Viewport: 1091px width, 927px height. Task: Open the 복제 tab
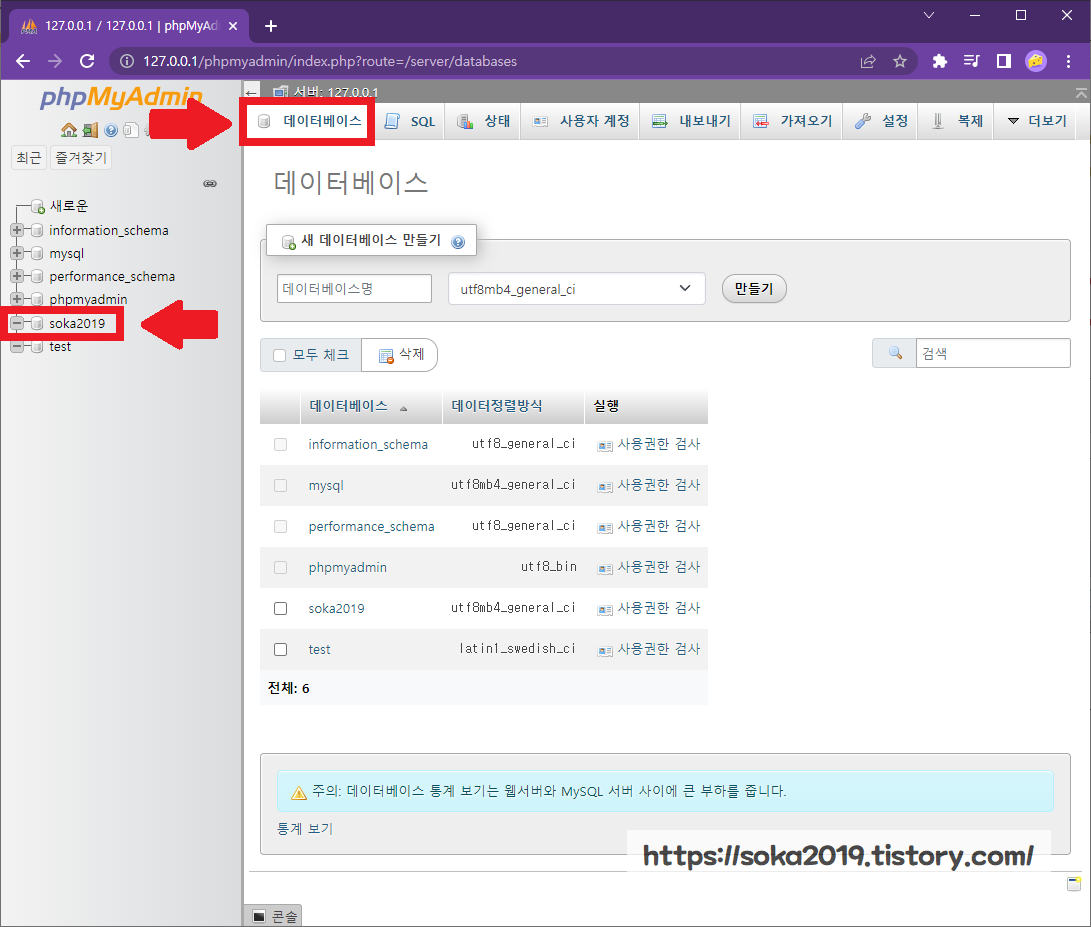pos(957,121)
